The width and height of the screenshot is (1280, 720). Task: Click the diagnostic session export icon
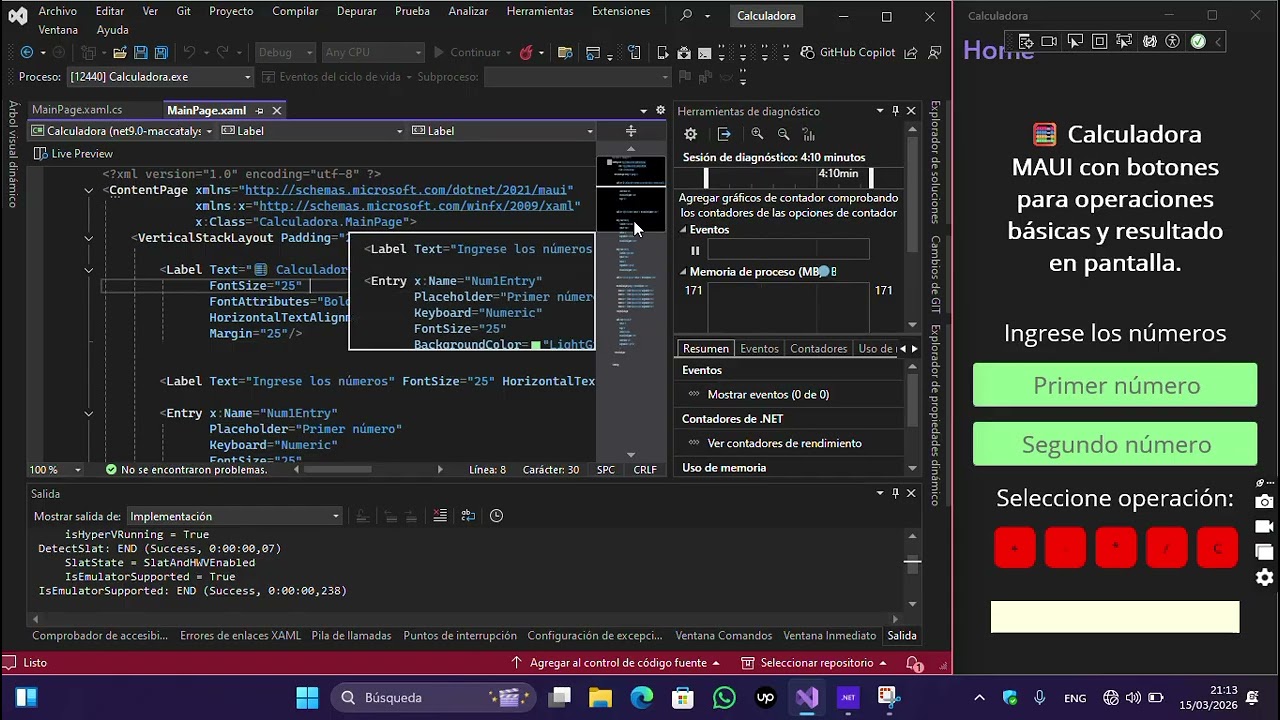point(724,134)
